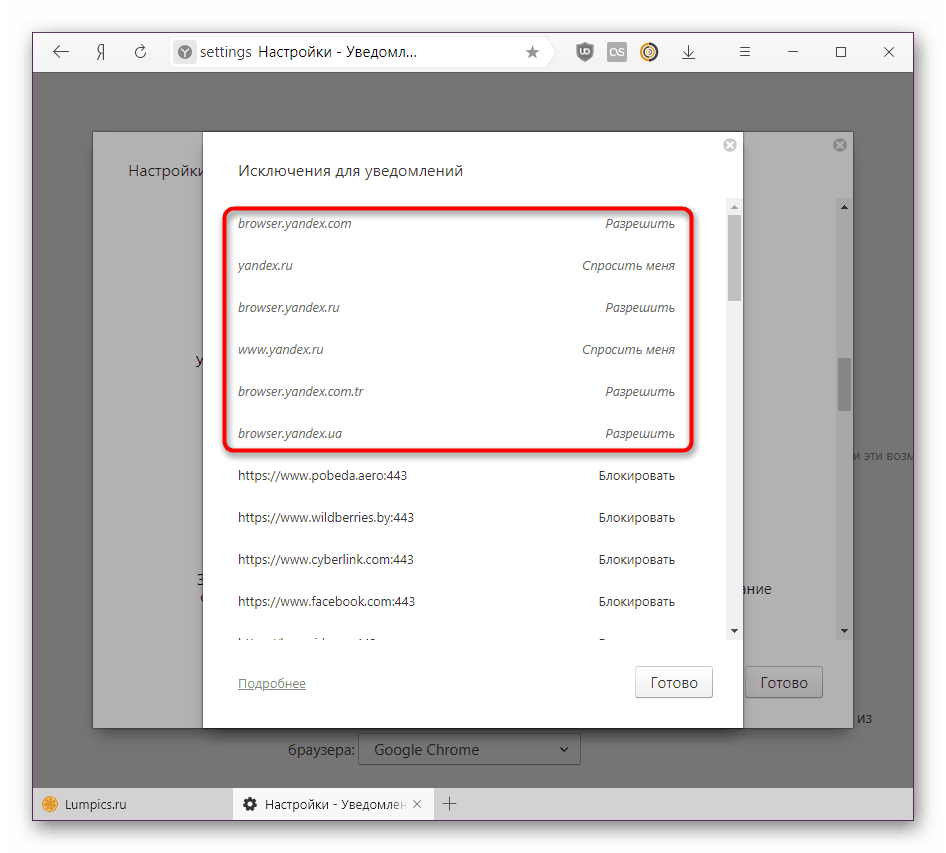Viewport: 946px width, 853px height.
Task: Change Блокировать setting for cyberlink.com
Action: tap(636, 560)
